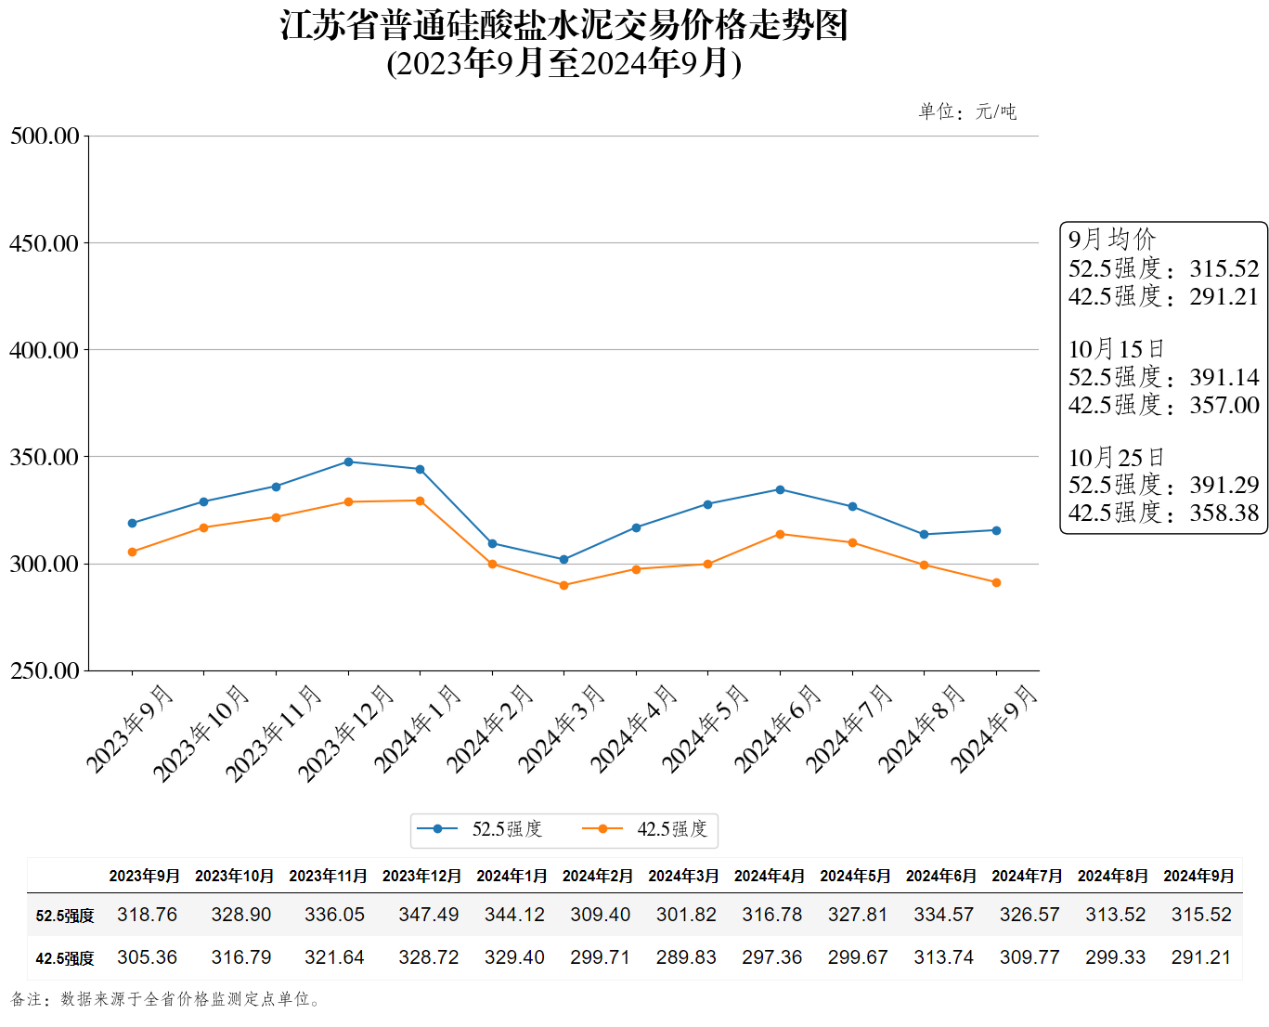Click the 42.5强度 row label in the table

65,959
